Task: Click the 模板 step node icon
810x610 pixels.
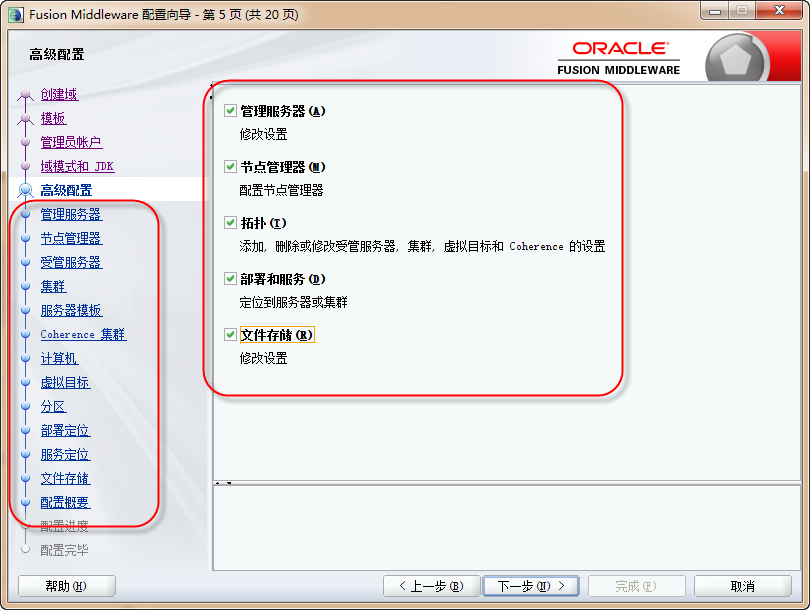Action: (x=25, y=119)
